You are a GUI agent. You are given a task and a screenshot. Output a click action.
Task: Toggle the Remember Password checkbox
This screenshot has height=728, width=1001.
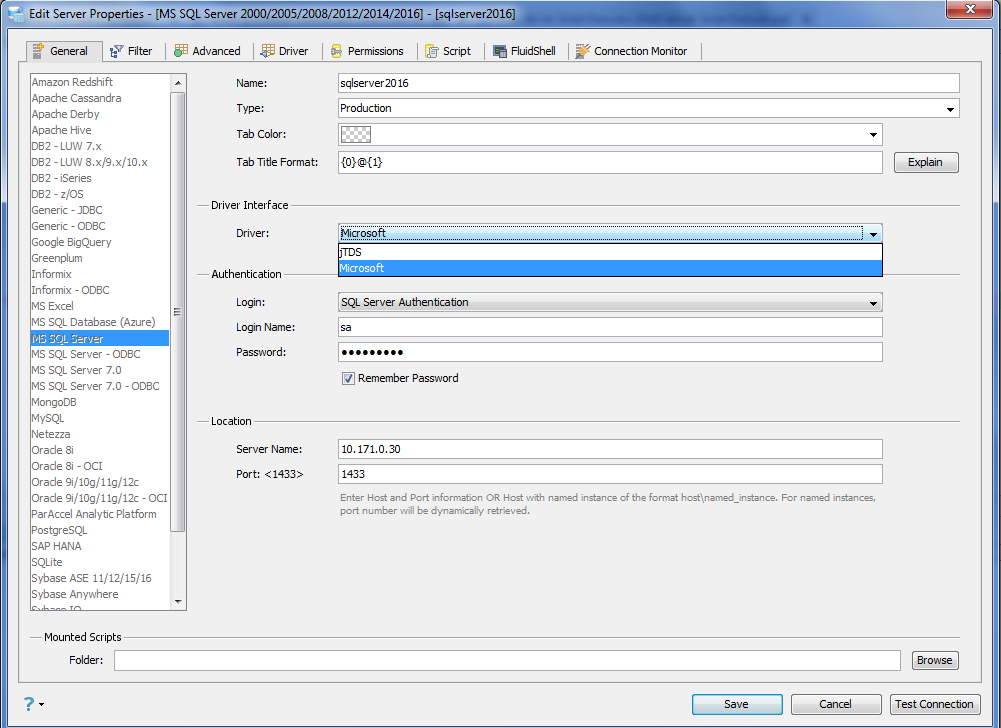[x=348, y=378]
